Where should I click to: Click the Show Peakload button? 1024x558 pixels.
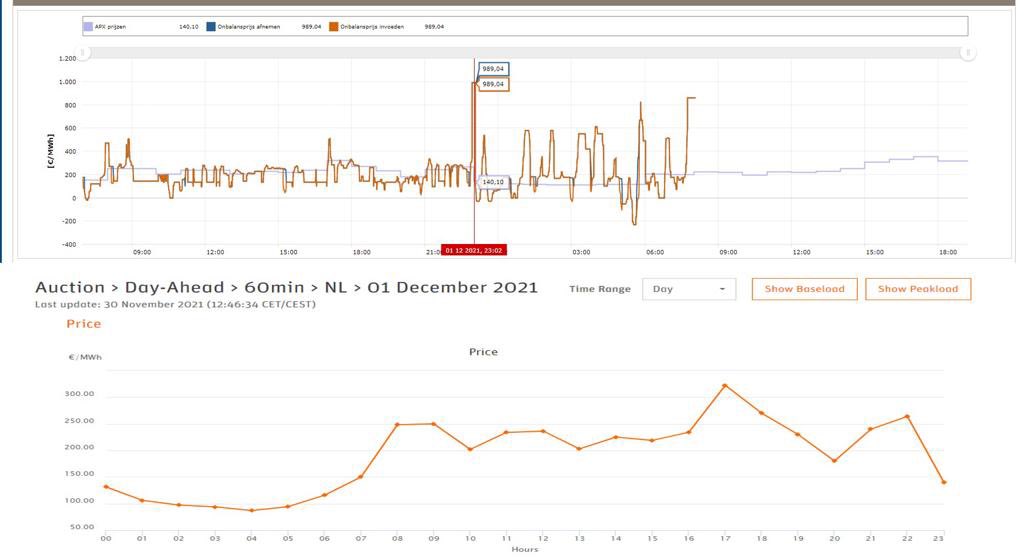pos(918,289)
